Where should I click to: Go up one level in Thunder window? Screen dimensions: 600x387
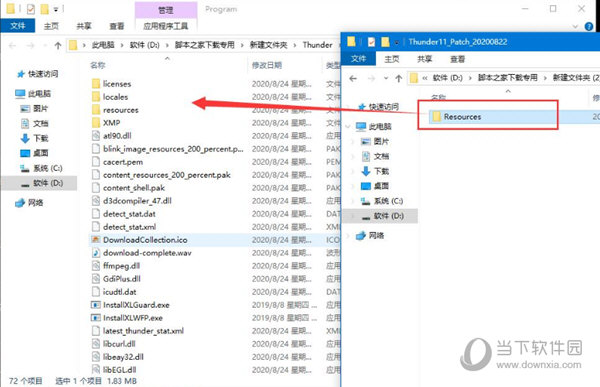(x=58, y=46)
